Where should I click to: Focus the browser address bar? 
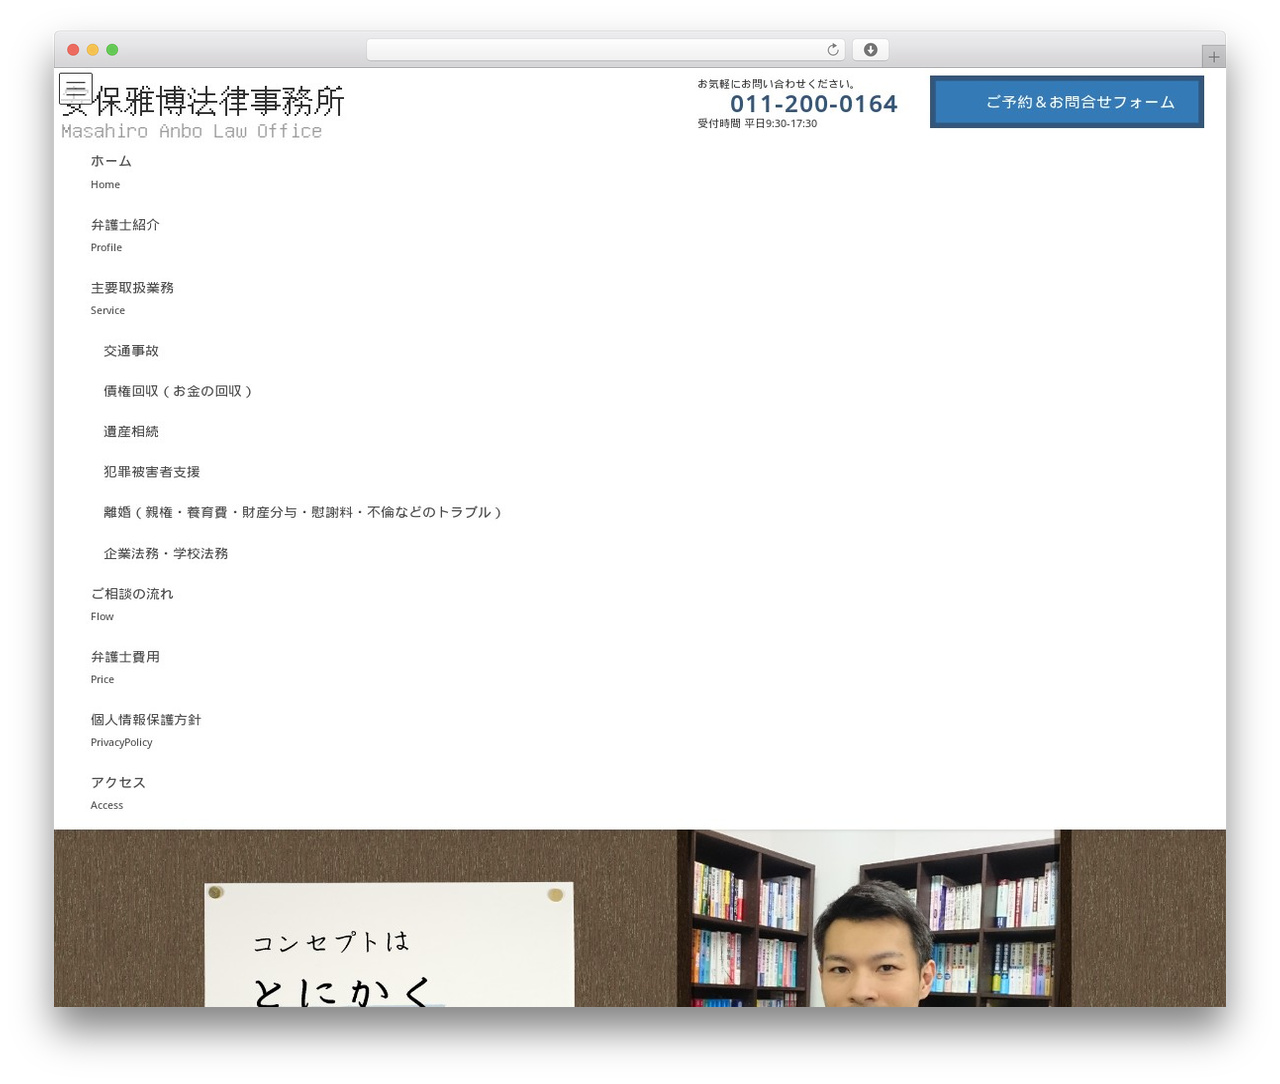pyautogui.click(x=605, y=50)
